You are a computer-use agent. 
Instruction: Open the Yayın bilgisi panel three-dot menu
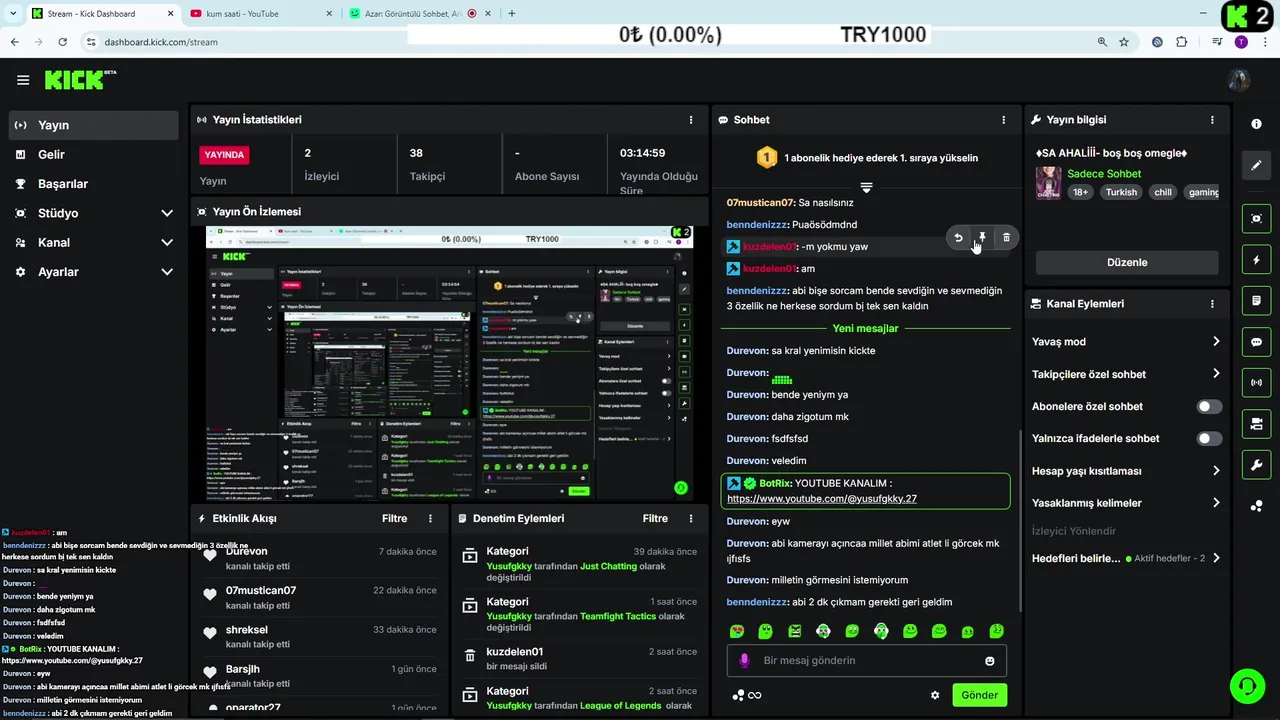(1212, 120)
